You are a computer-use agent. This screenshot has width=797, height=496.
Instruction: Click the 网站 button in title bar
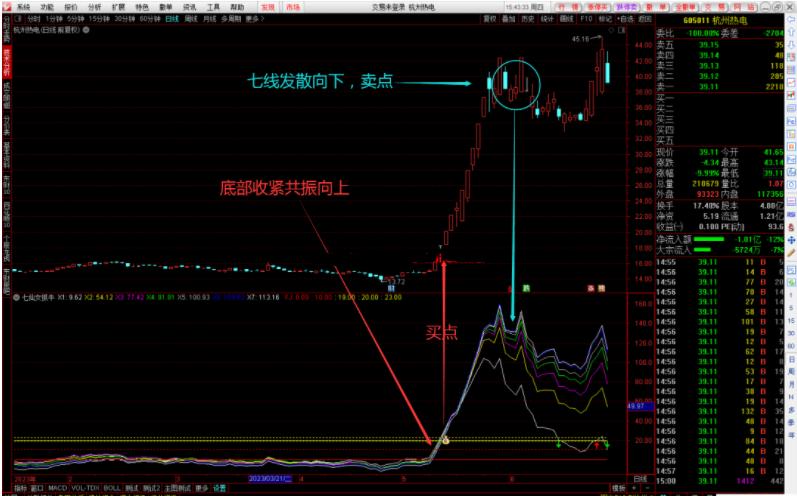[x=745, y=7]
